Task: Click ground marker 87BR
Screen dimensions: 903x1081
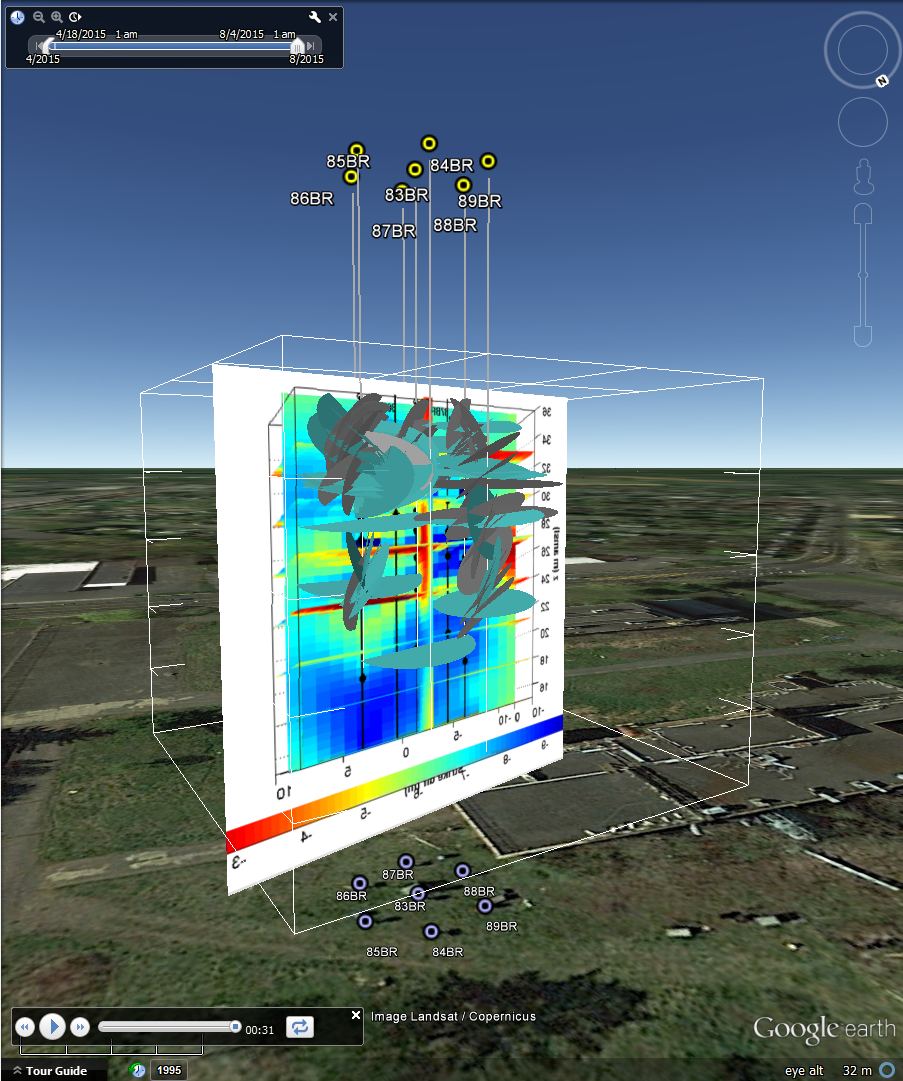Action: [x=406, y=862]
